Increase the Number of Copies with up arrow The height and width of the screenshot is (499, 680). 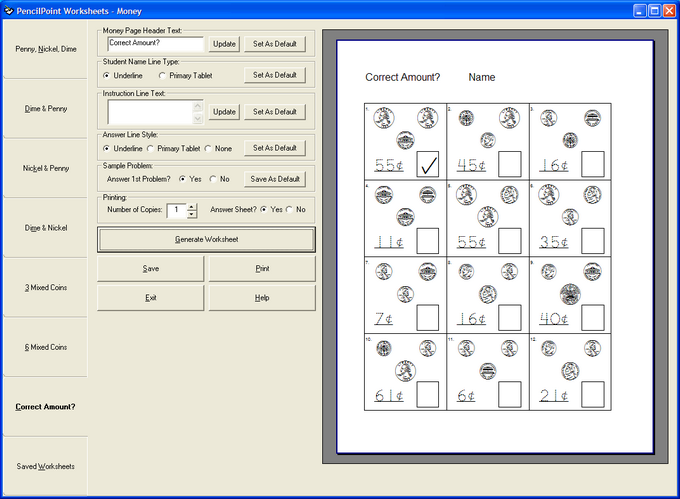(x=192, y=206)
